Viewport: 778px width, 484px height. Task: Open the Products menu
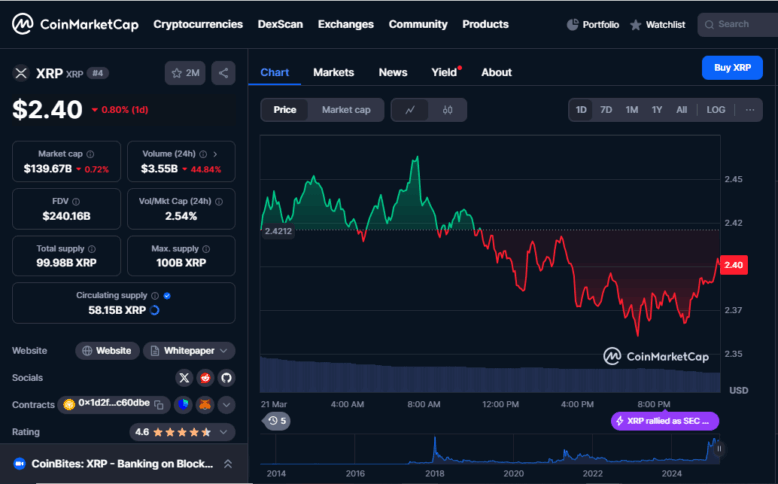[x=485, y=24]
